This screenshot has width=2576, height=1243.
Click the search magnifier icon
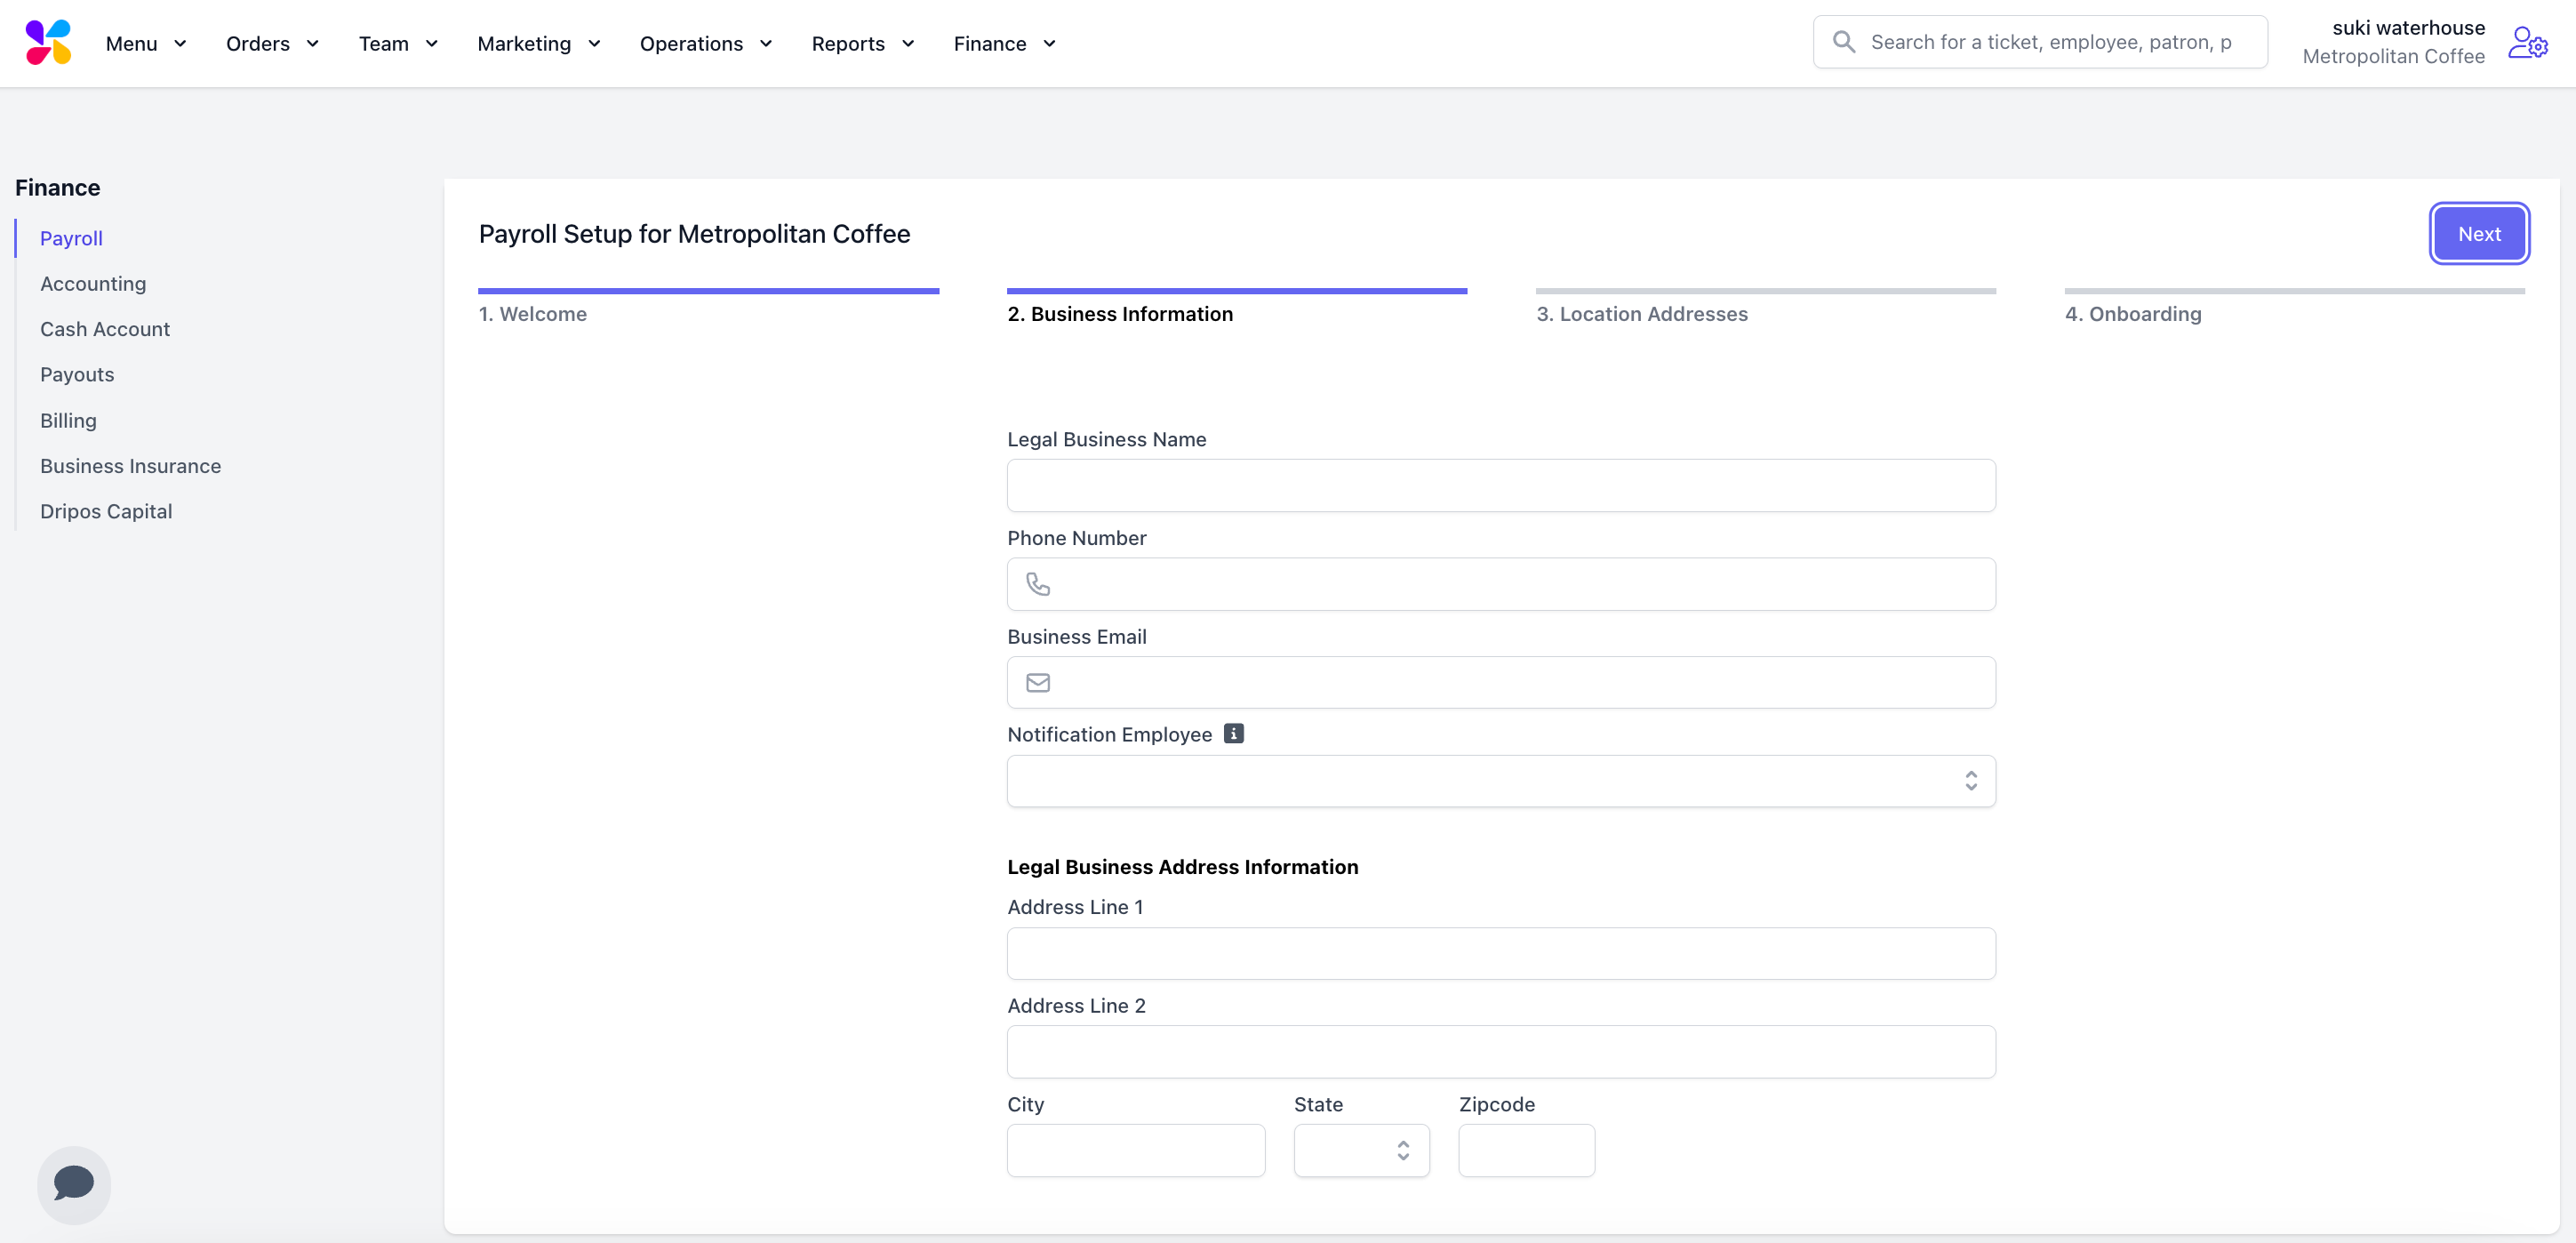coord(1843,42)
